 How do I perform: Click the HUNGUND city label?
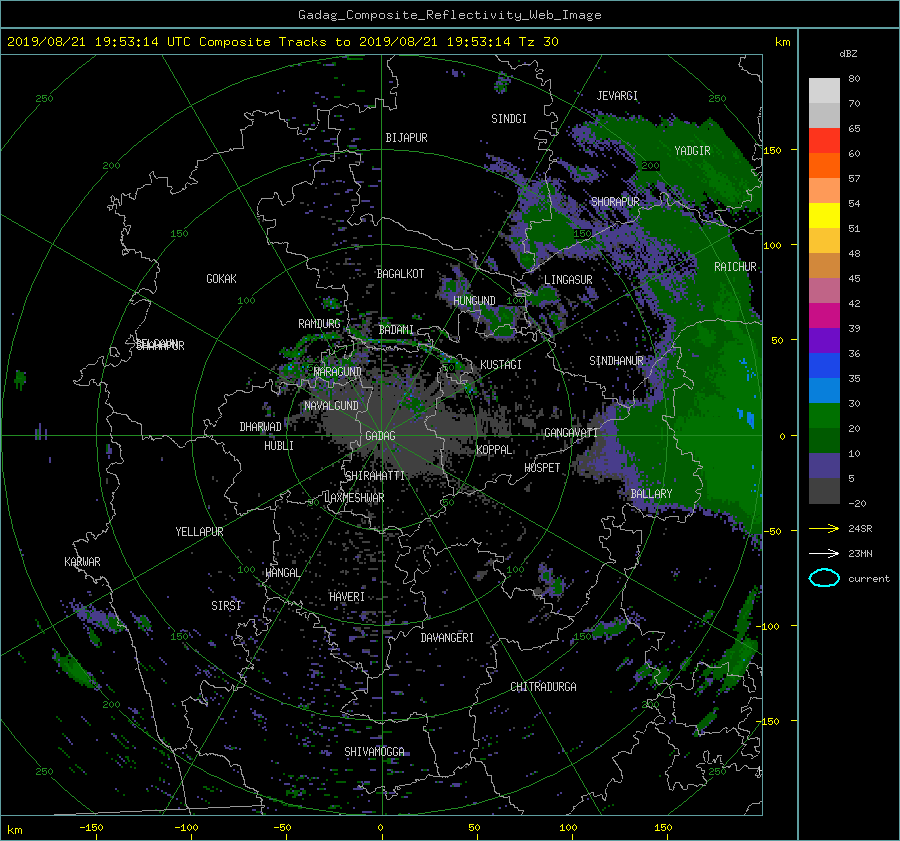click(x=474, y=301)
